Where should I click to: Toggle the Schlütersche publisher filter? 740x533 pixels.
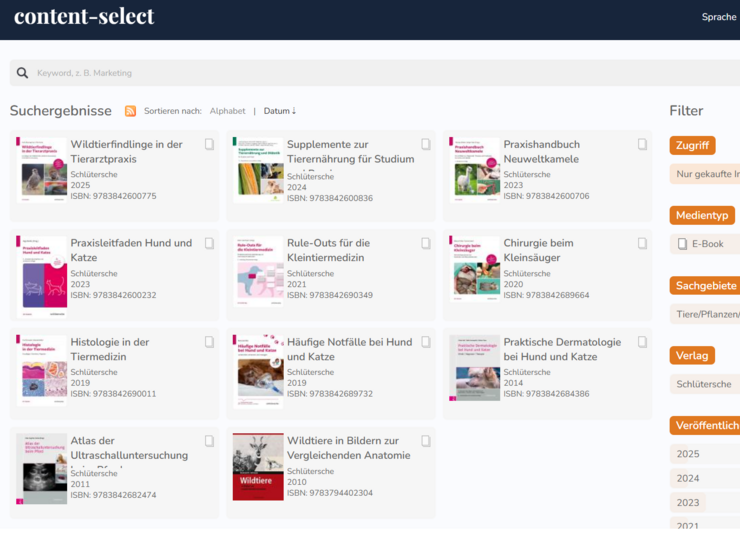click(705, 384)
